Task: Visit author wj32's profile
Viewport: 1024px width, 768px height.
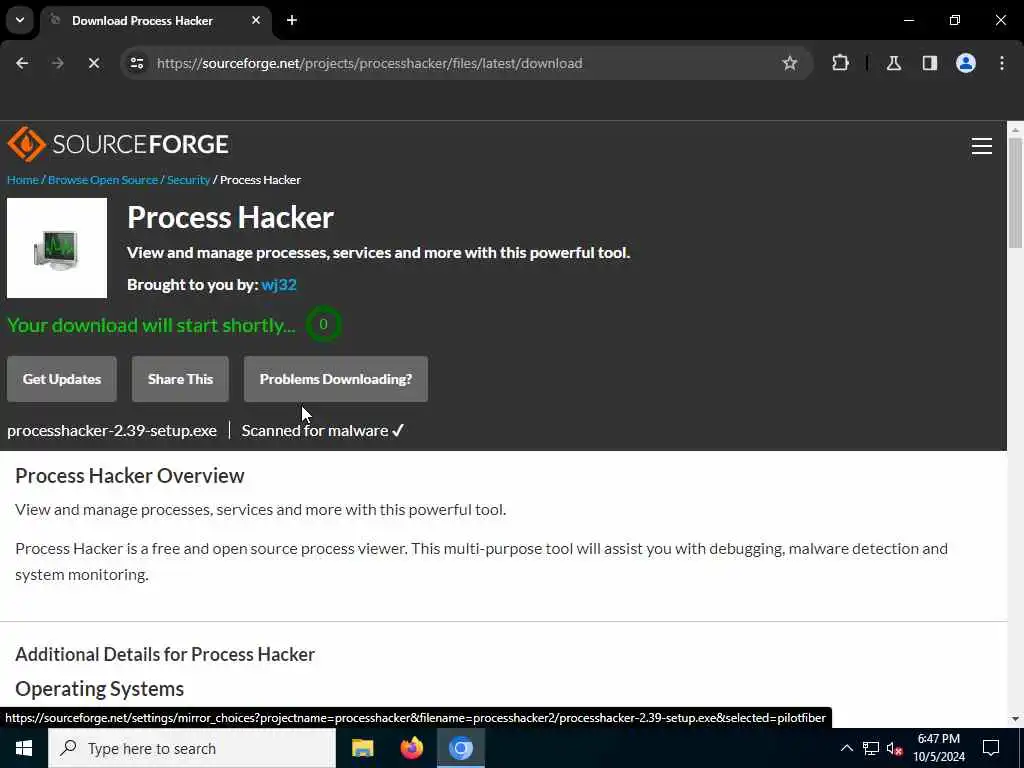Action: pyautogui.click(x=279, y=285)
